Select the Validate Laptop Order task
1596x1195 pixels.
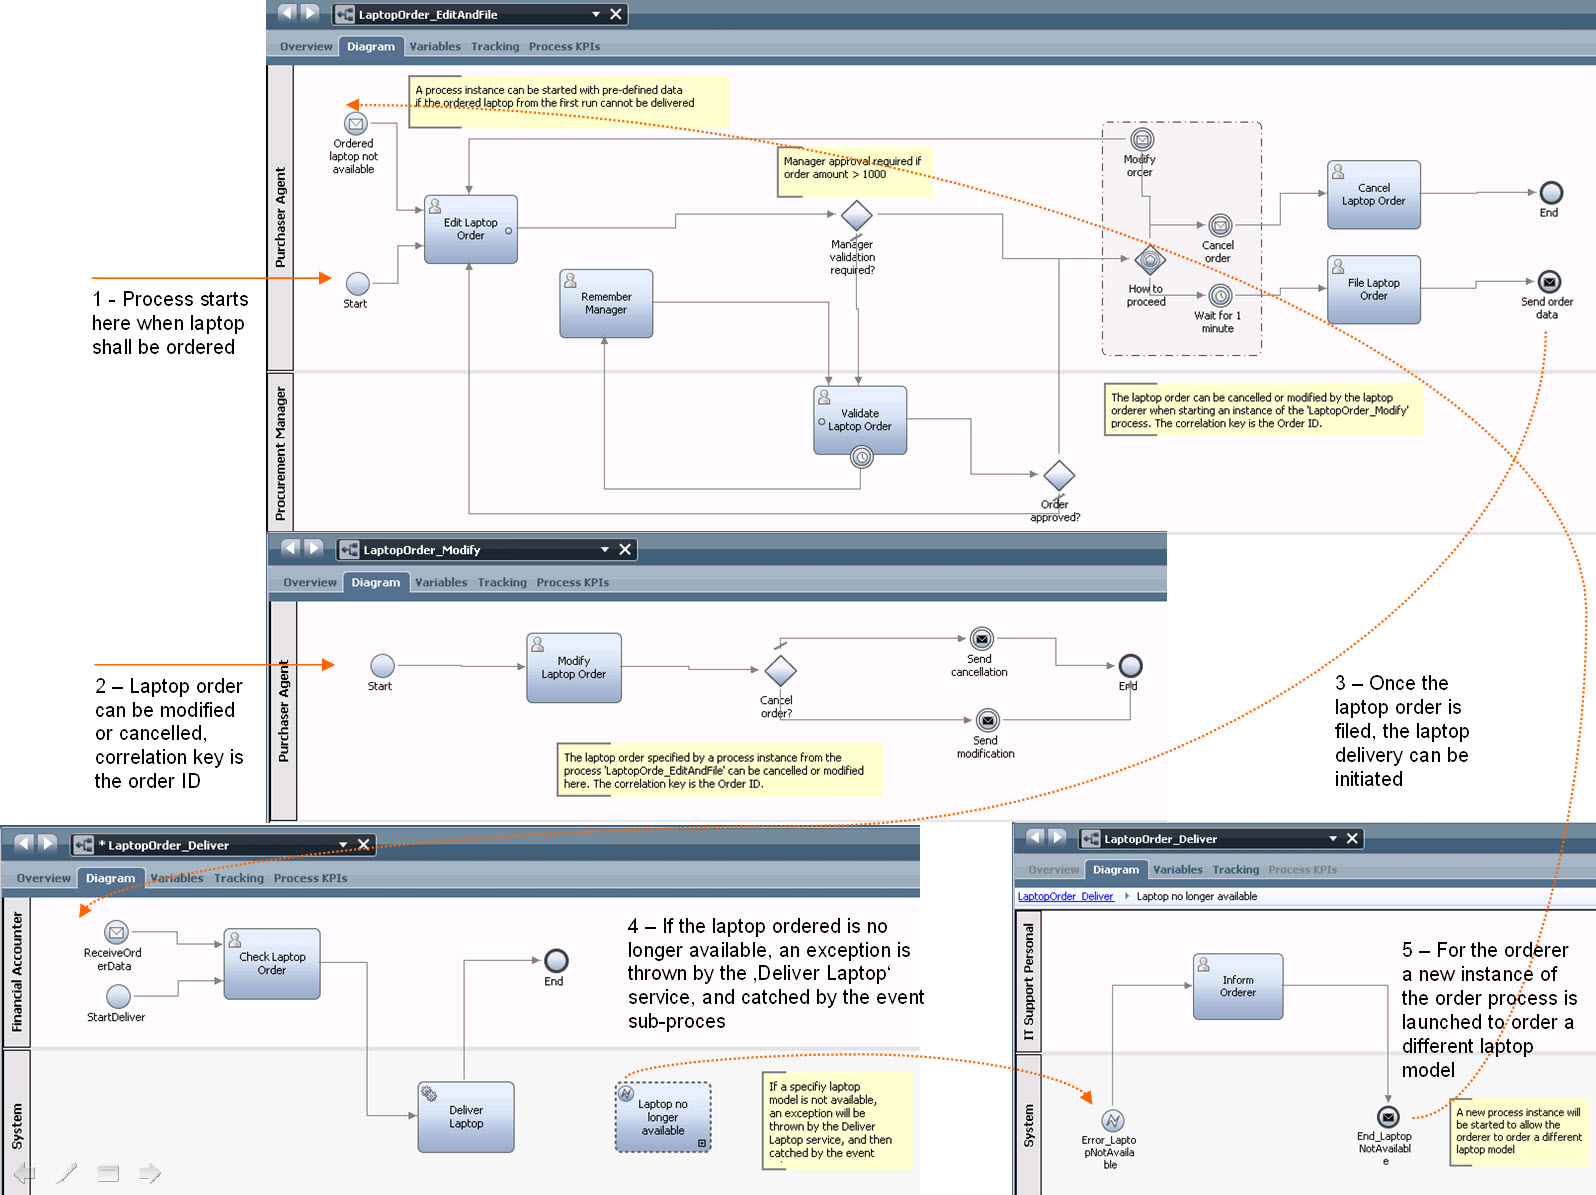[860, 420]
